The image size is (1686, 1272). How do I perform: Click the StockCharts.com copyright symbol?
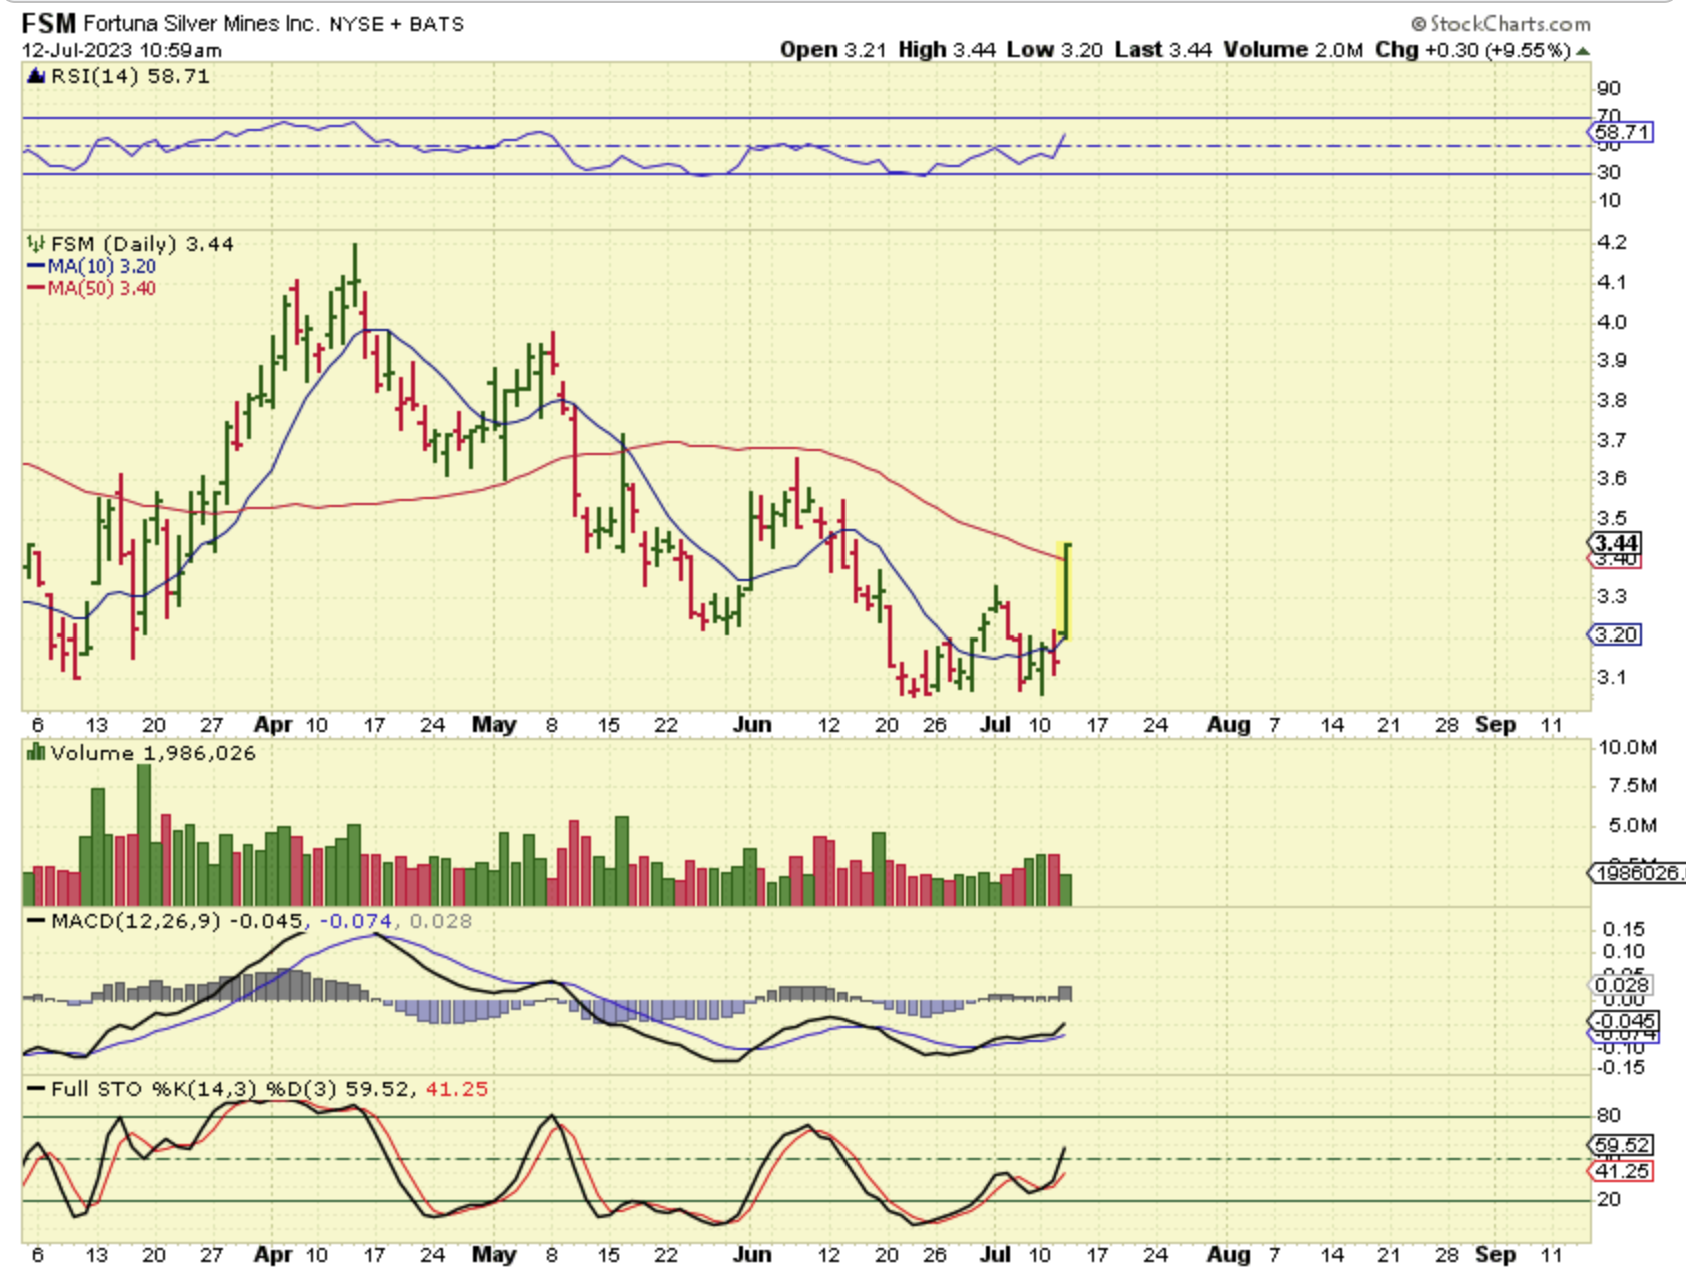click(x=1418, y=23)
